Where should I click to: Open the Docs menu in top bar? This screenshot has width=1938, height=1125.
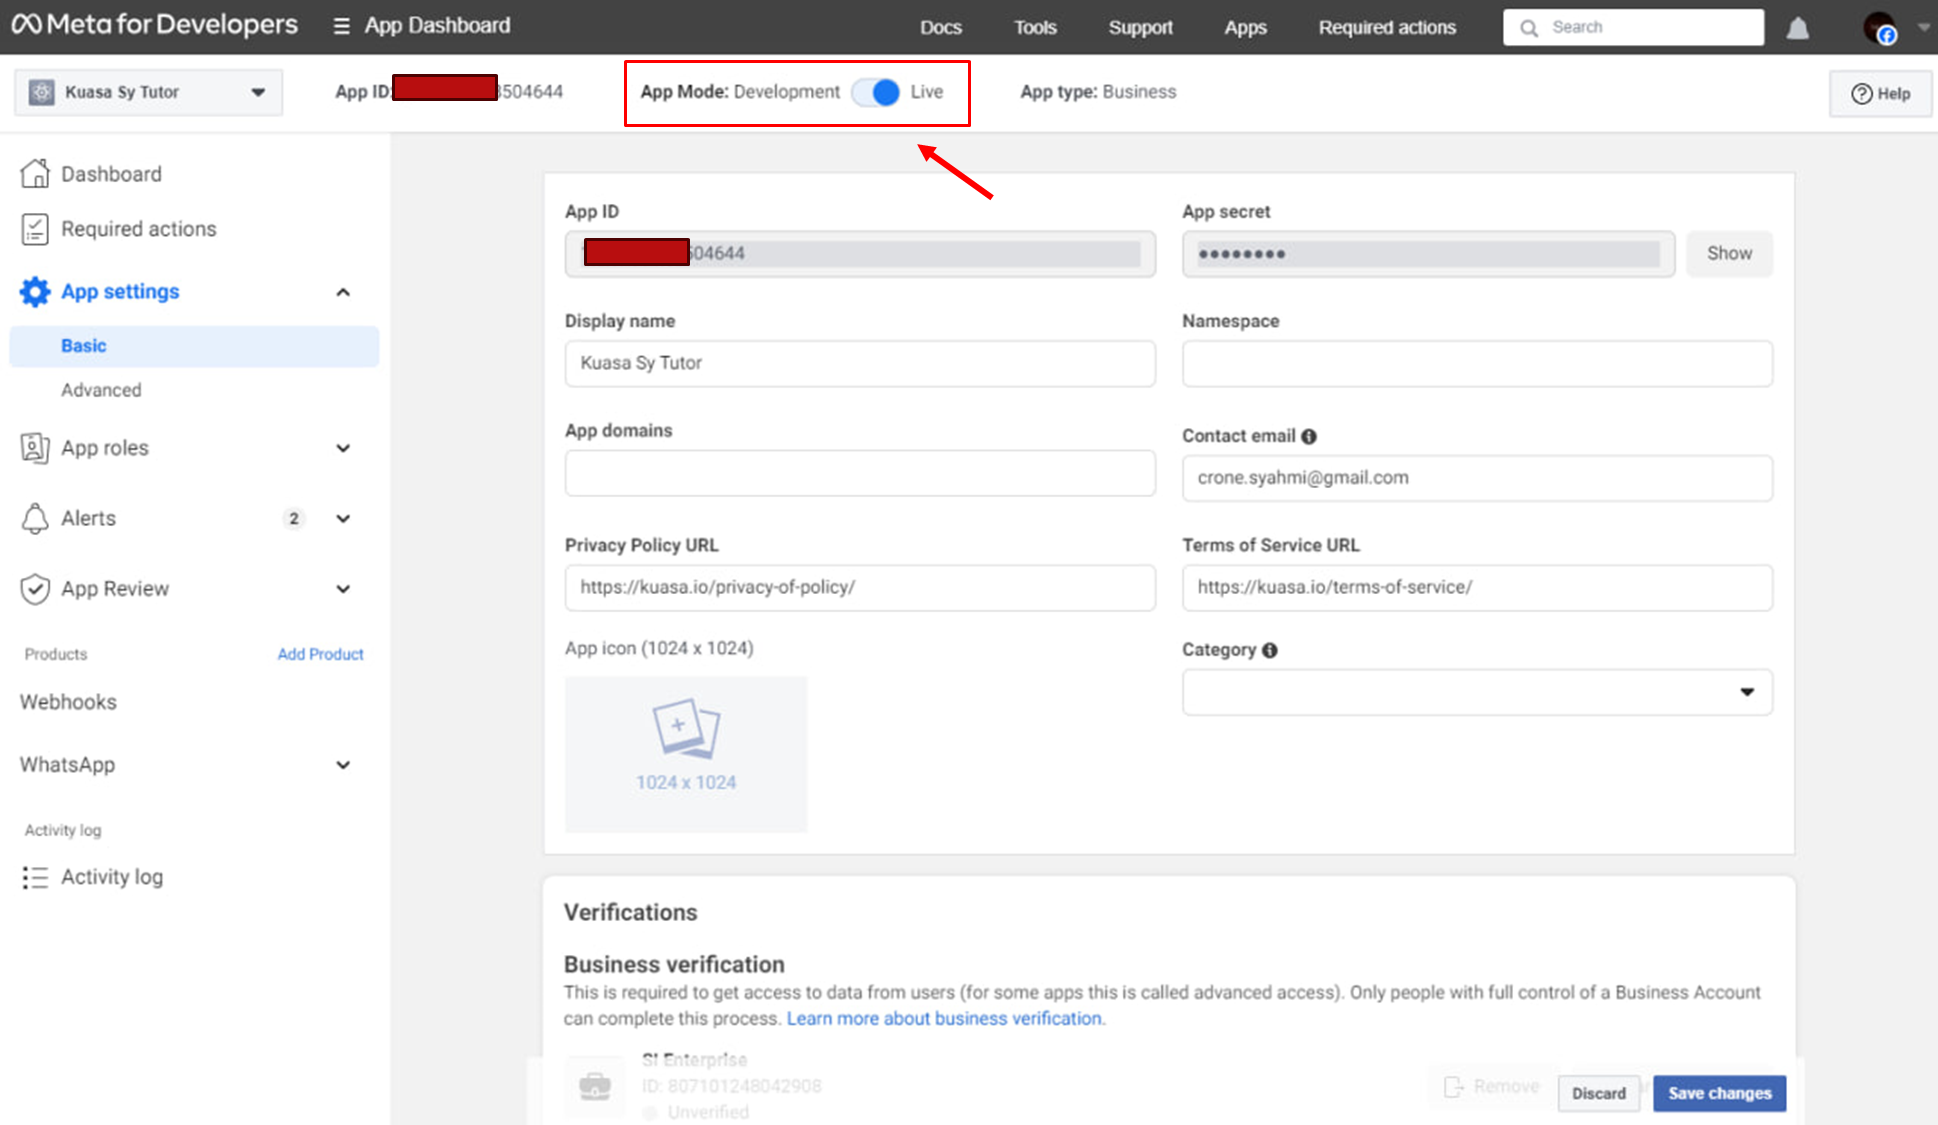coord(940,28)
